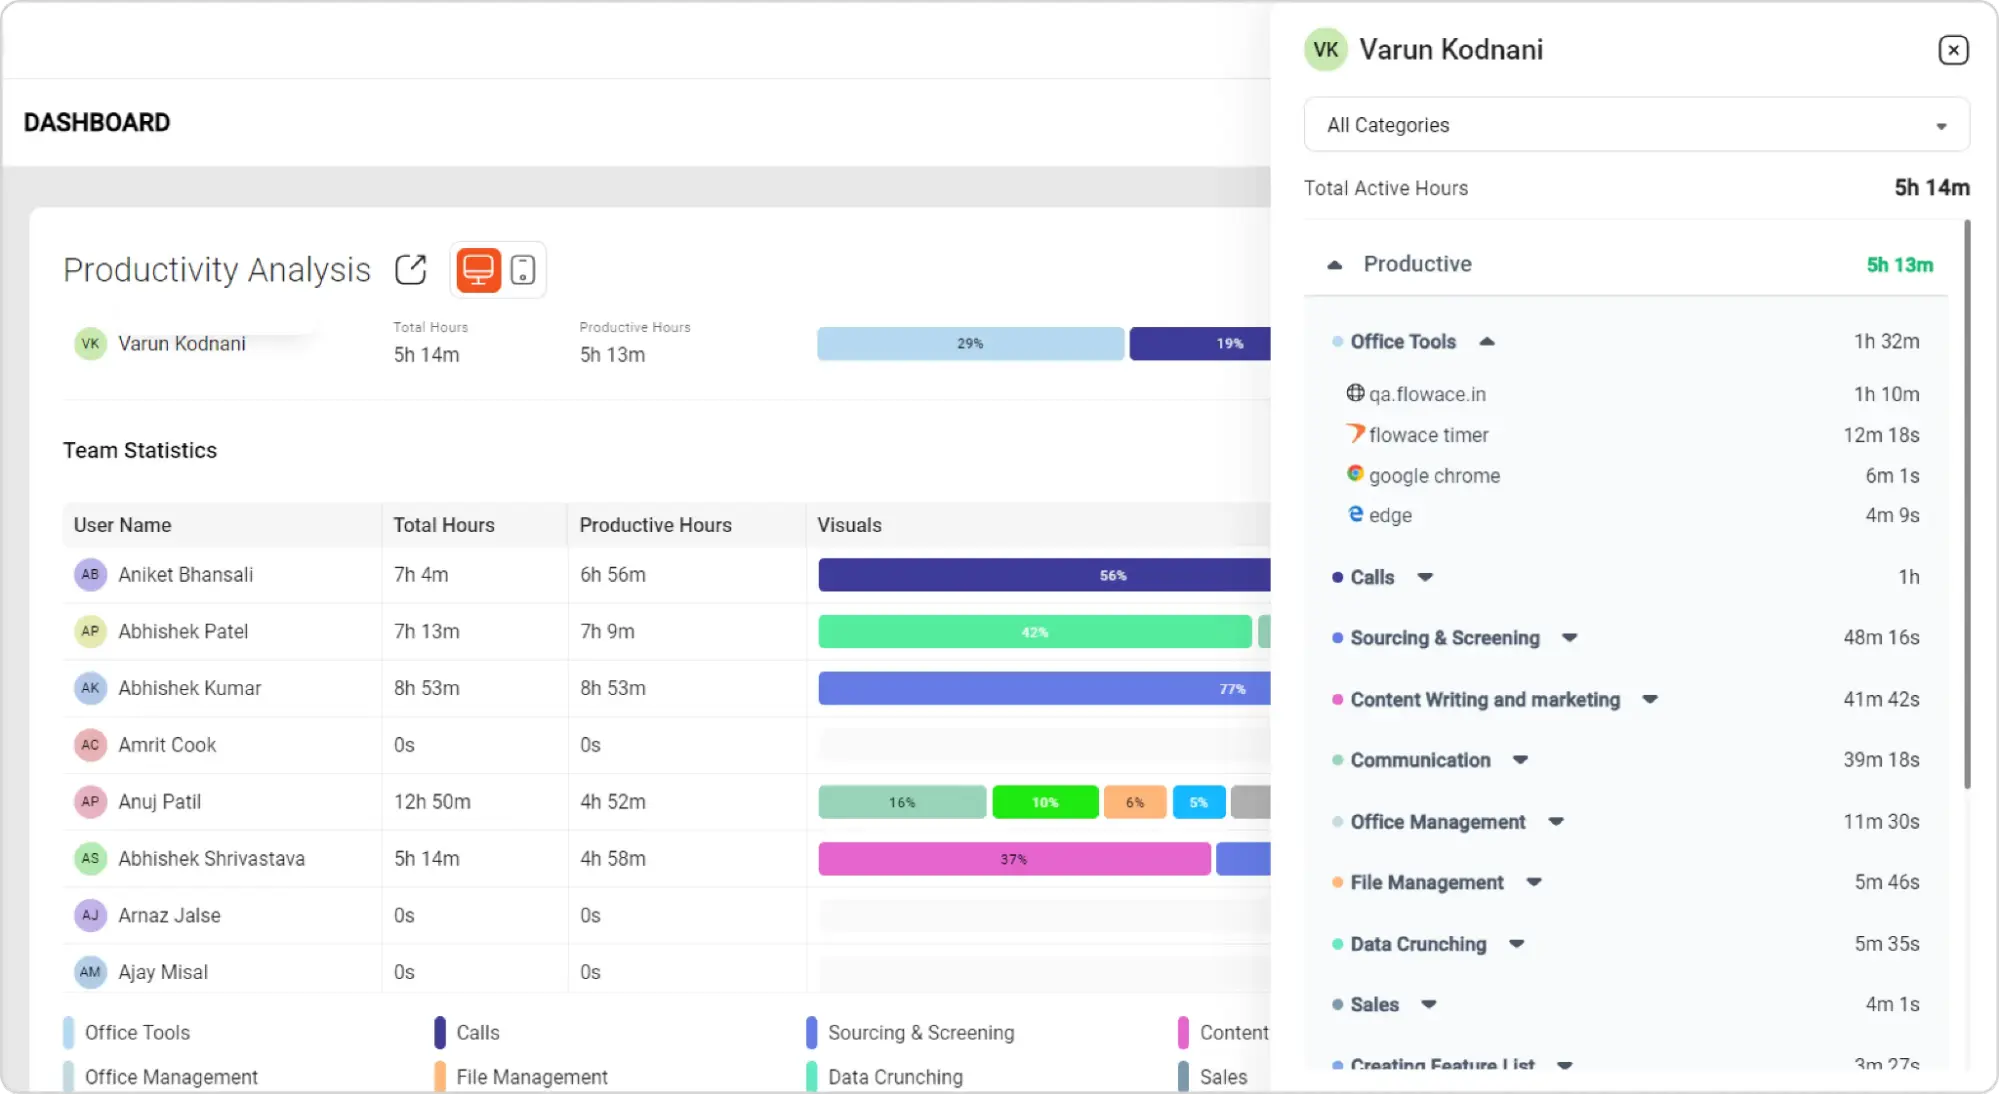Switch to desktop monitor view toggle

[x=478, y=269]
